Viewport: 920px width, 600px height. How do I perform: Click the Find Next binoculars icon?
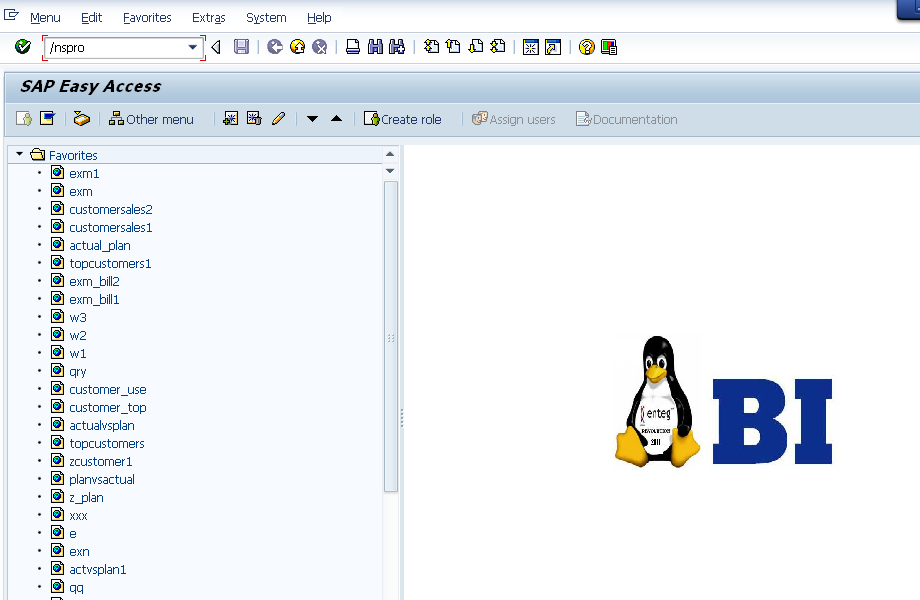(x=397, y=47)
